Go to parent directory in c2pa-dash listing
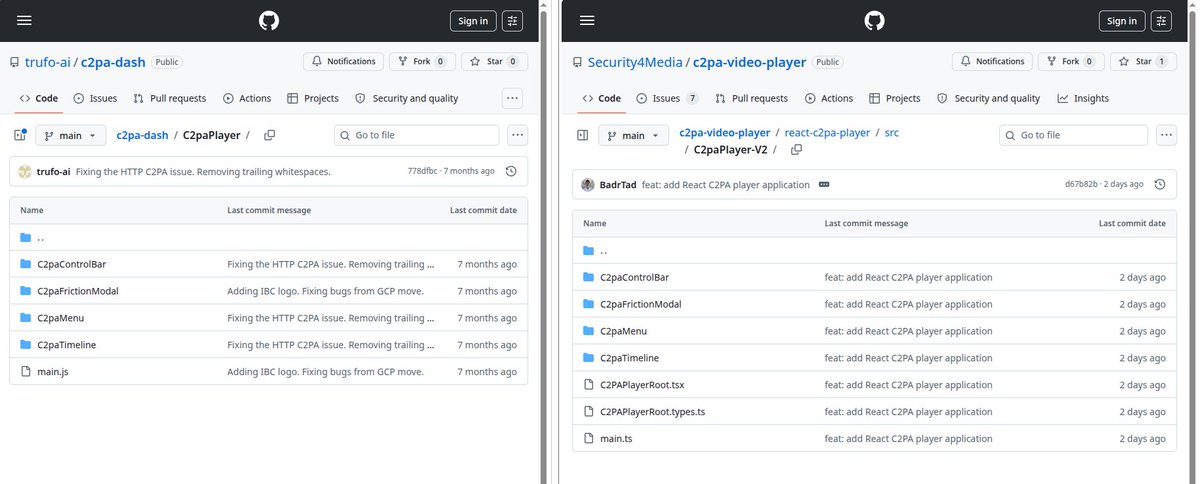This screenshot has height=484, width=1200. (40, 237)
